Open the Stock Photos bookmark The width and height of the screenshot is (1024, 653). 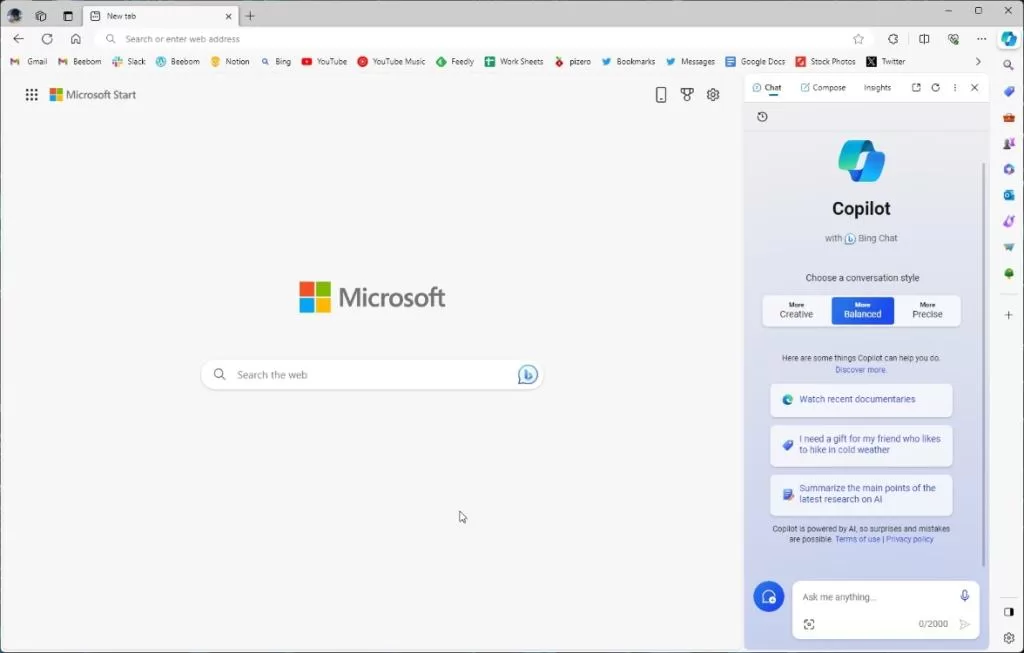coord(825,61)
